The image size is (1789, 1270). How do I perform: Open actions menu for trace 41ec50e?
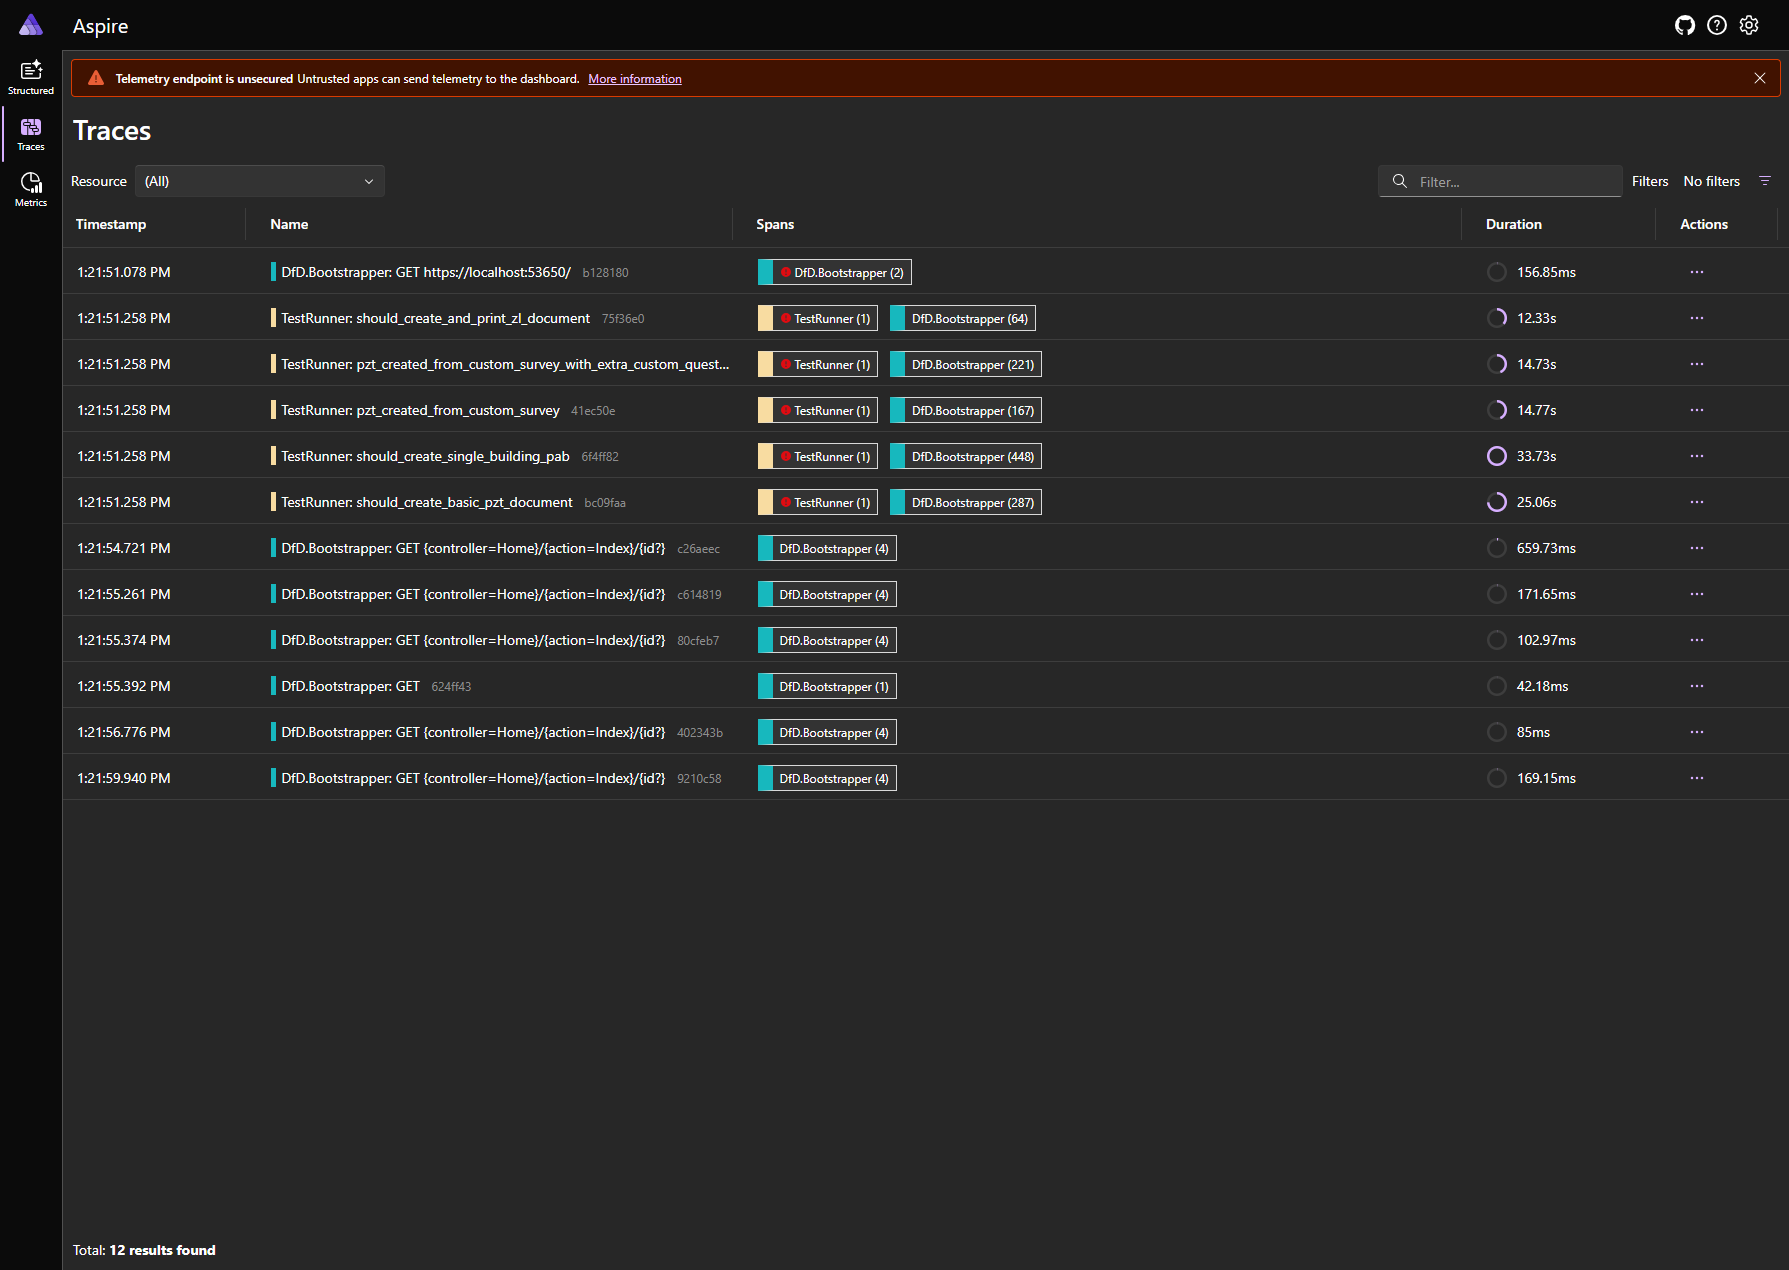(x=1697, y=410)
